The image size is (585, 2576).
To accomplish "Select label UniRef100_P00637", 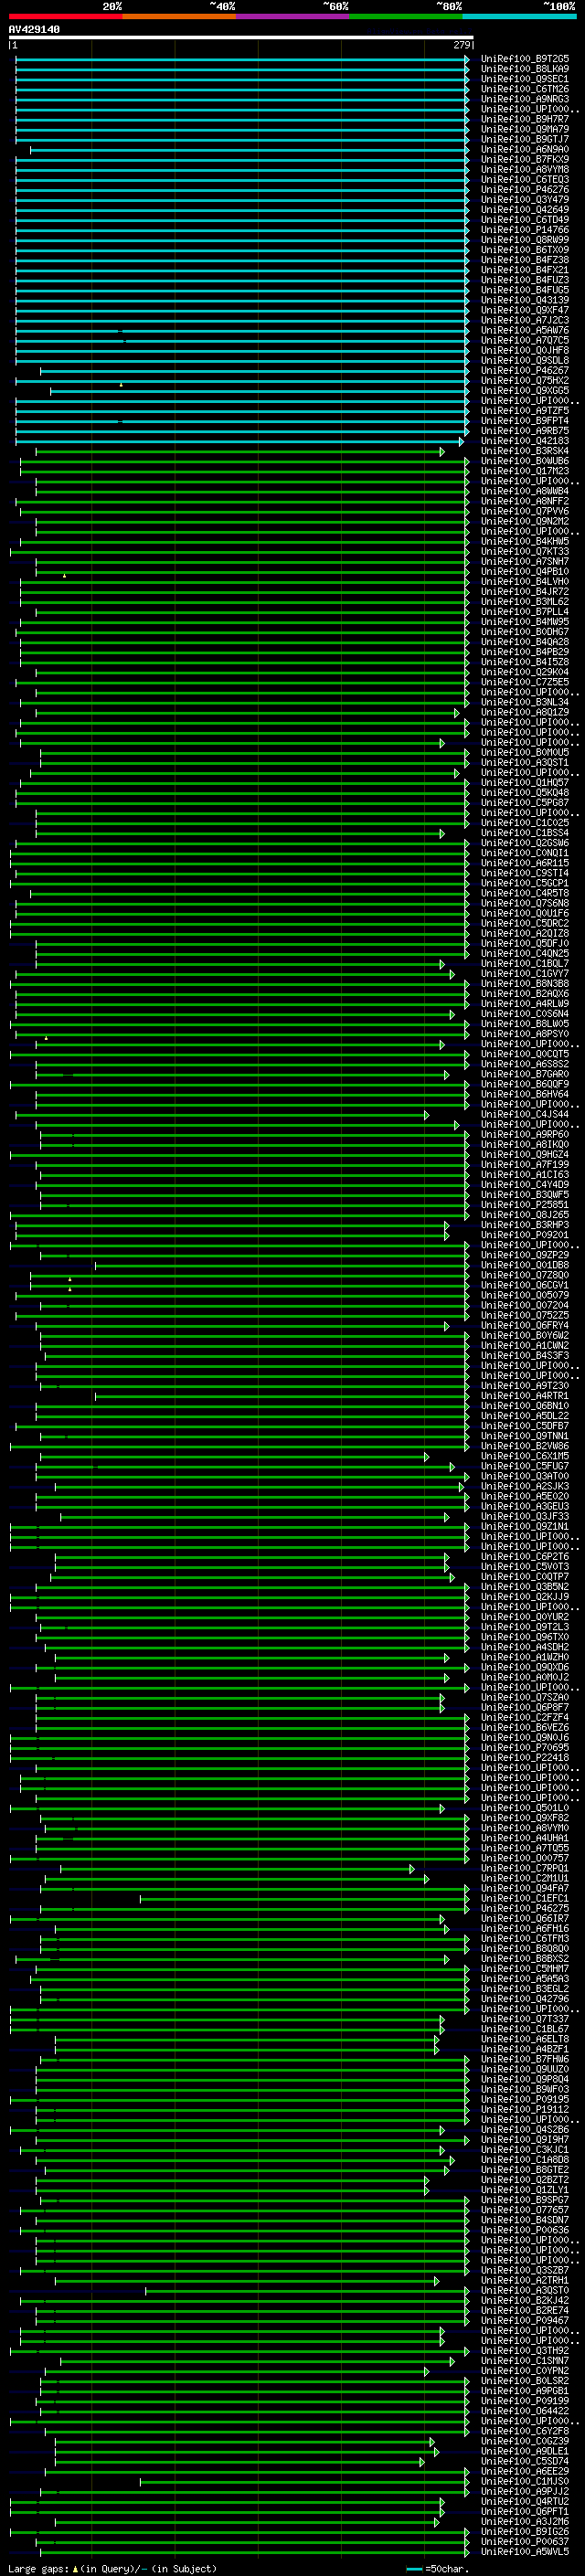I will click(x=525, y=2541).
